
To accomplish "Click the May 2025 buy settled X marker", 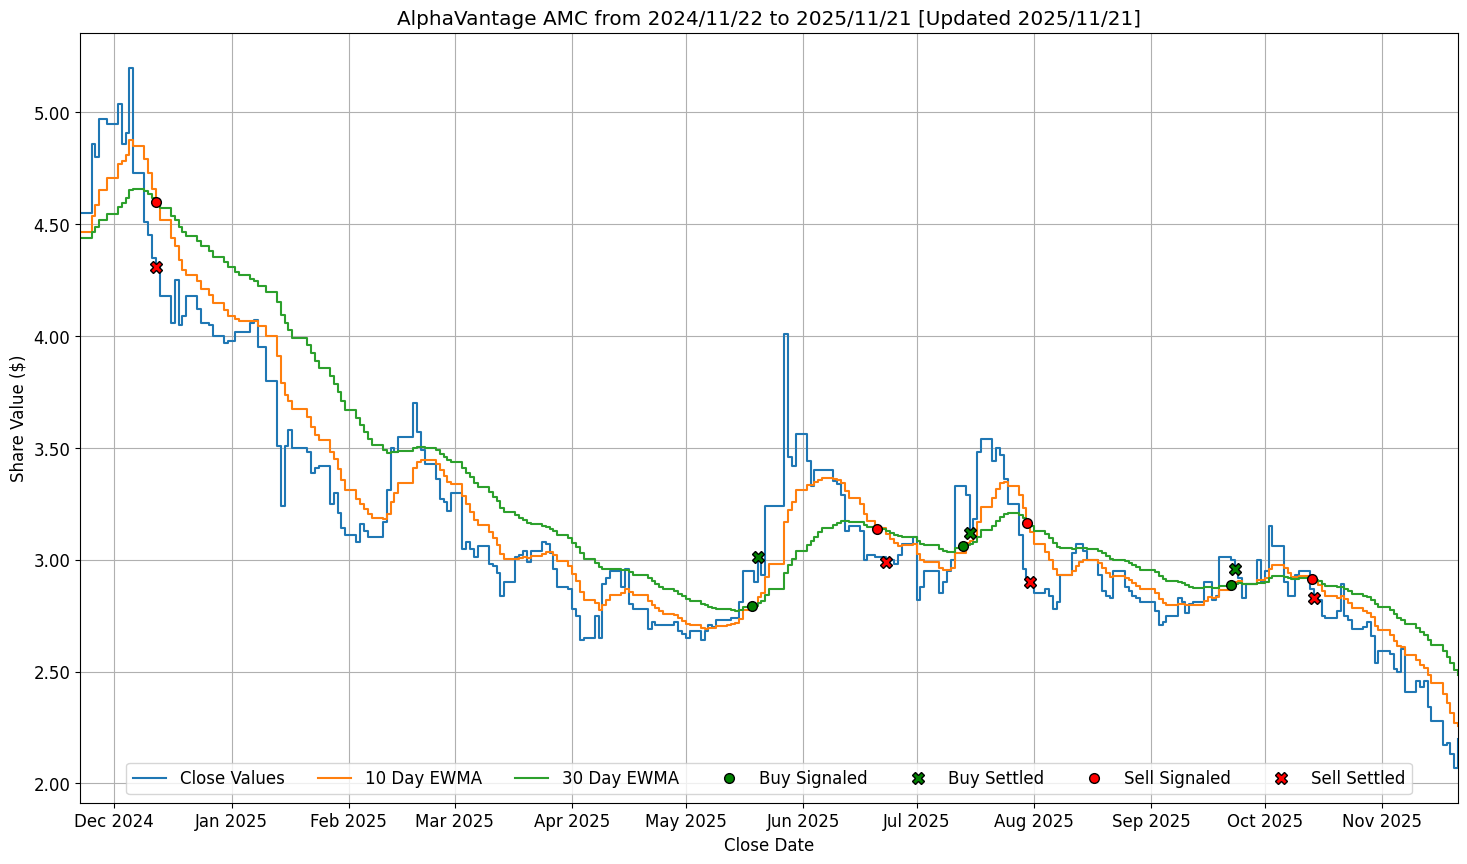I will pos(758,557).
